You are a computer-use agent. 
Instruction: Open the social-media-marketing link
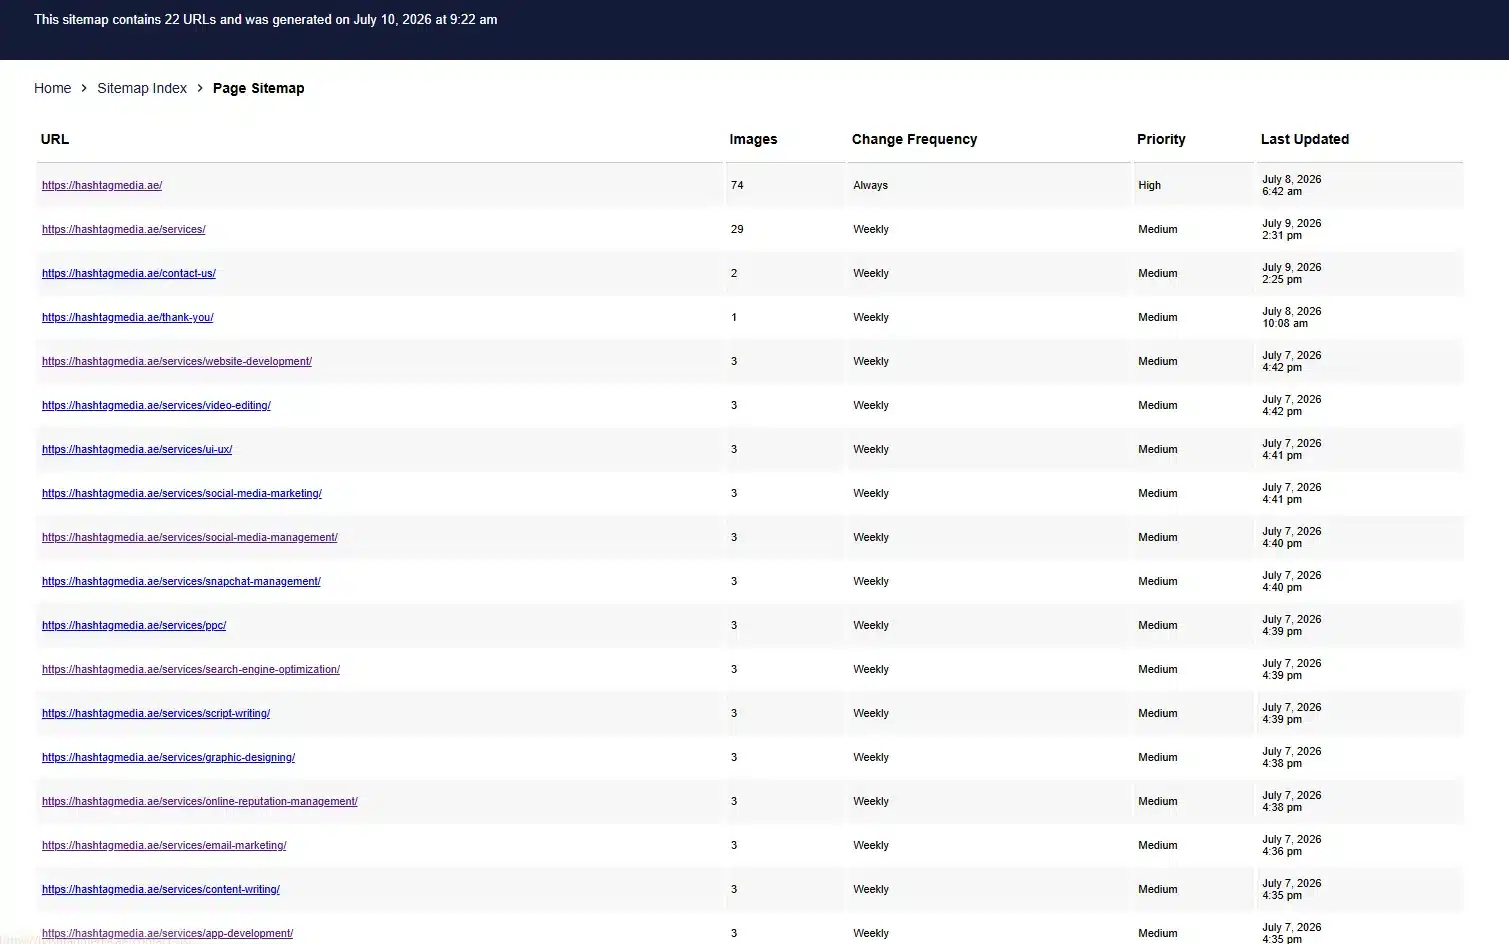pyautogui.click(x=182, y=493)
